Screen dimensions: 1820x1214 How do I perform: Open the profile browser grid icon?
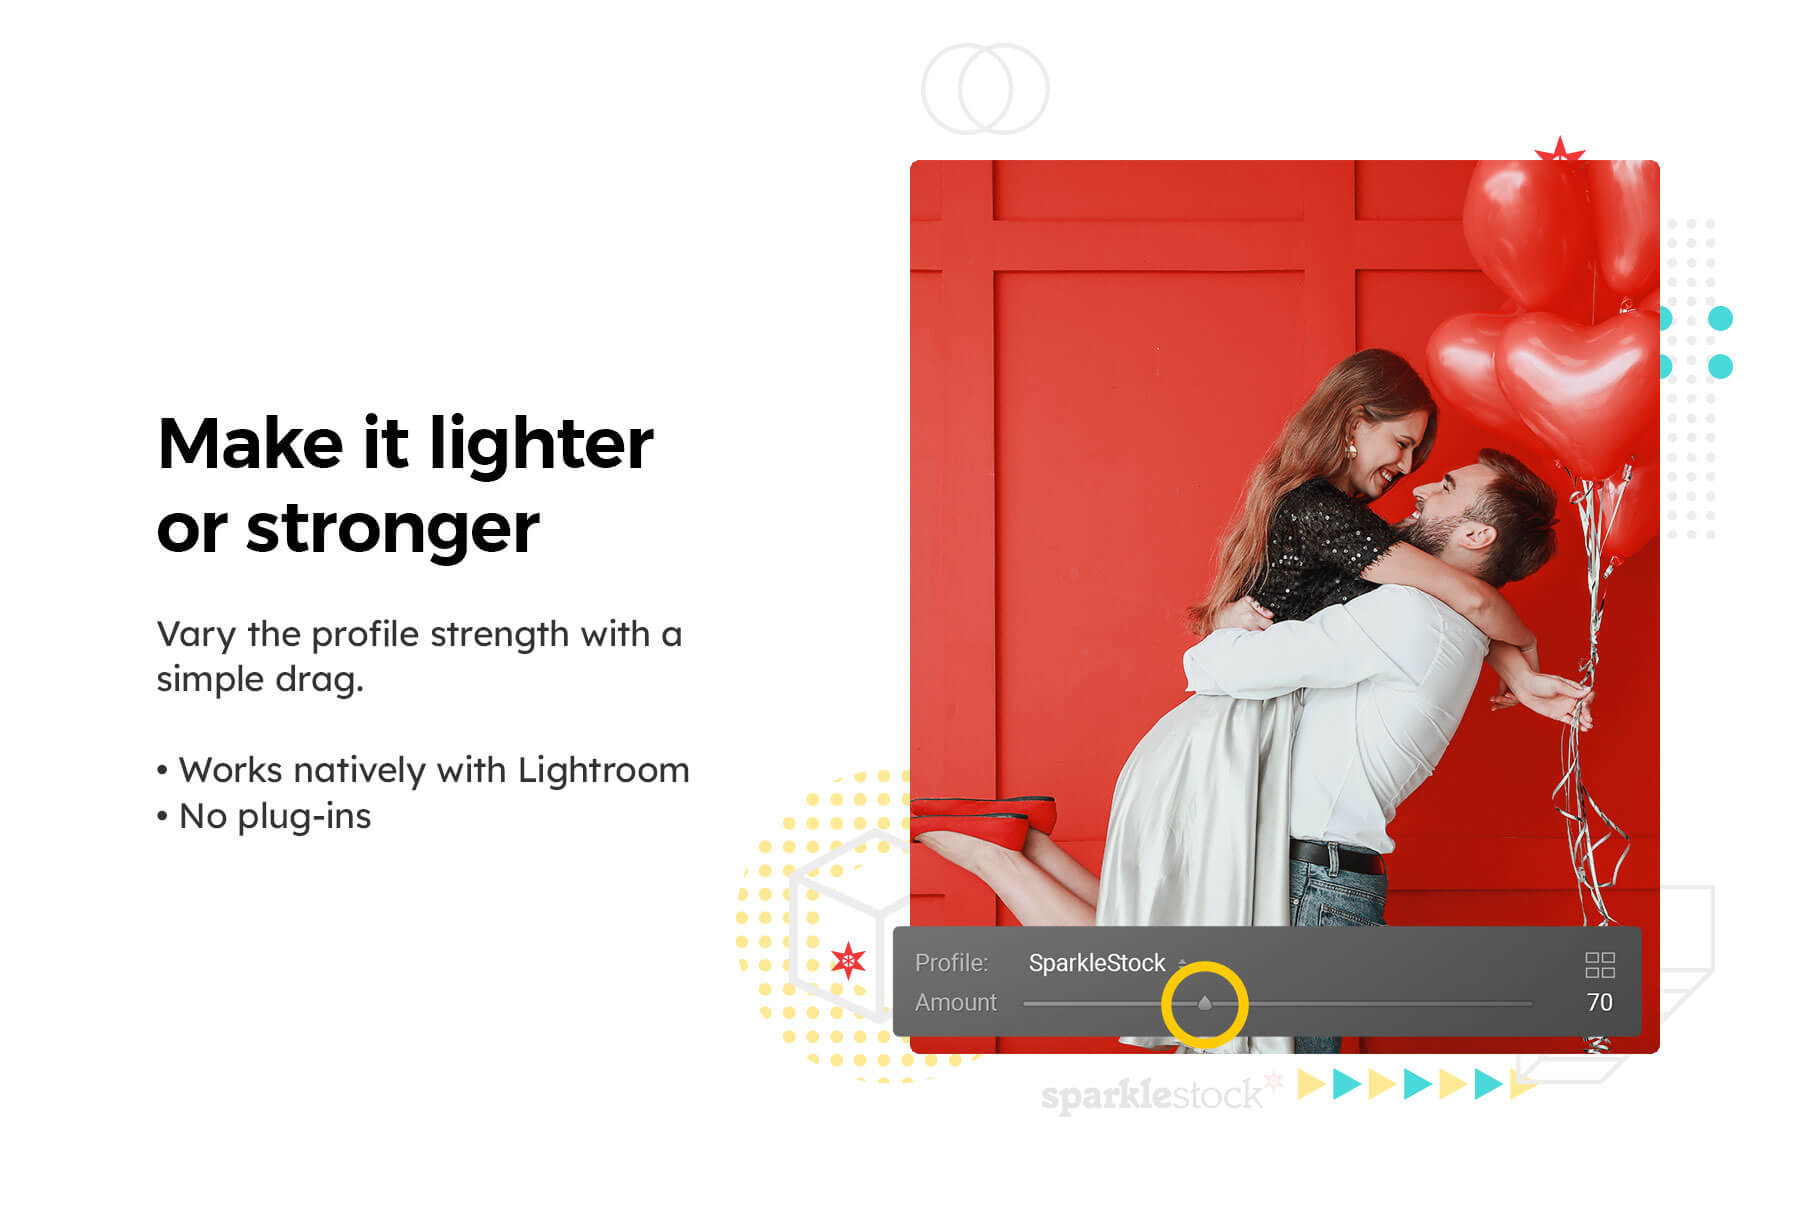pos(1599,965)
